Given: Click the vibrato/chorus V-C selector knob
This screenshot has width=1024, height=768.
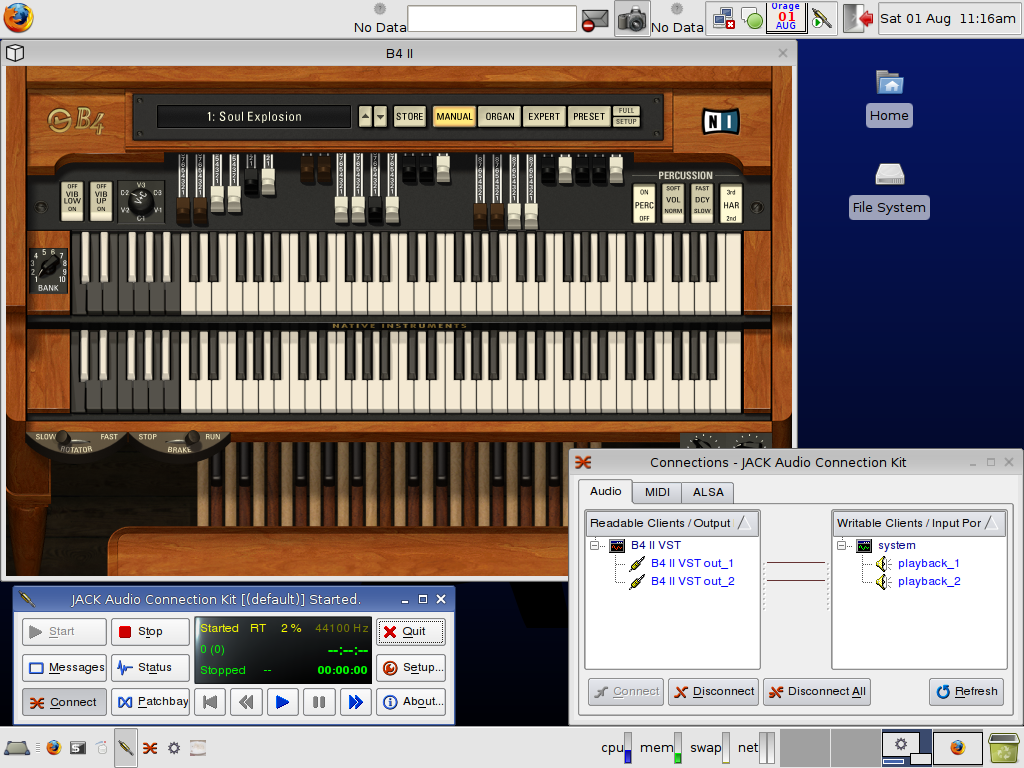Looking at the screenshot, I should click(140, 201).
